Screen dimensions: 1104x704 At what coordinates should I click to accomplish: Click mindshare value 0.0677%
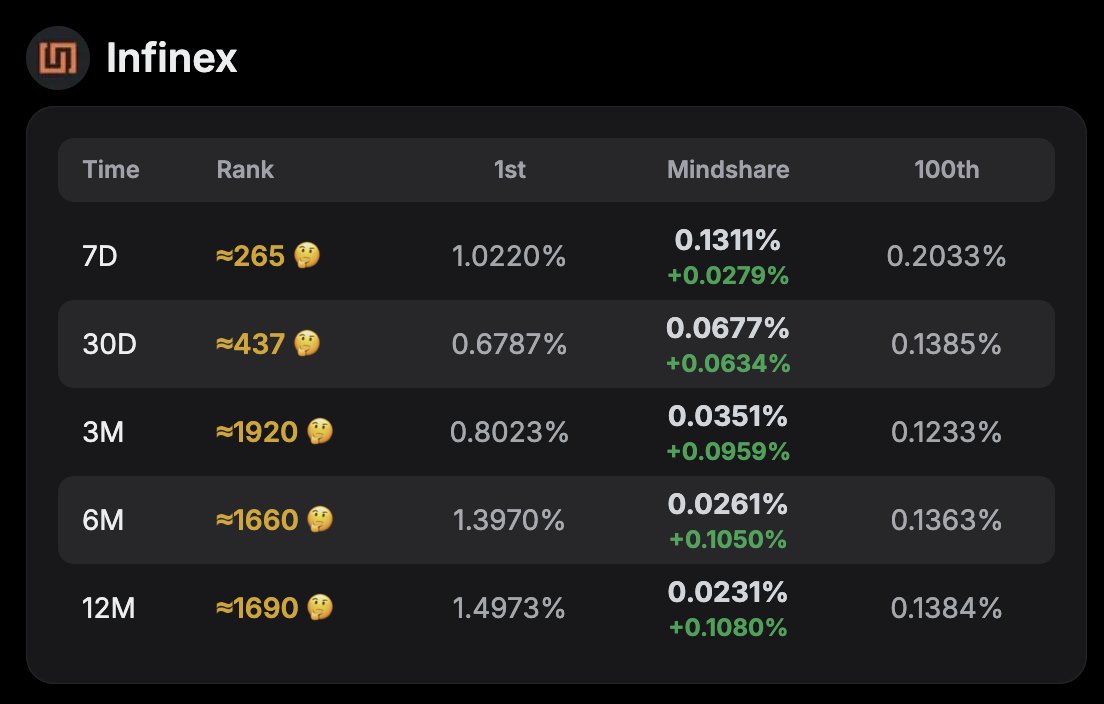(728, 328)
